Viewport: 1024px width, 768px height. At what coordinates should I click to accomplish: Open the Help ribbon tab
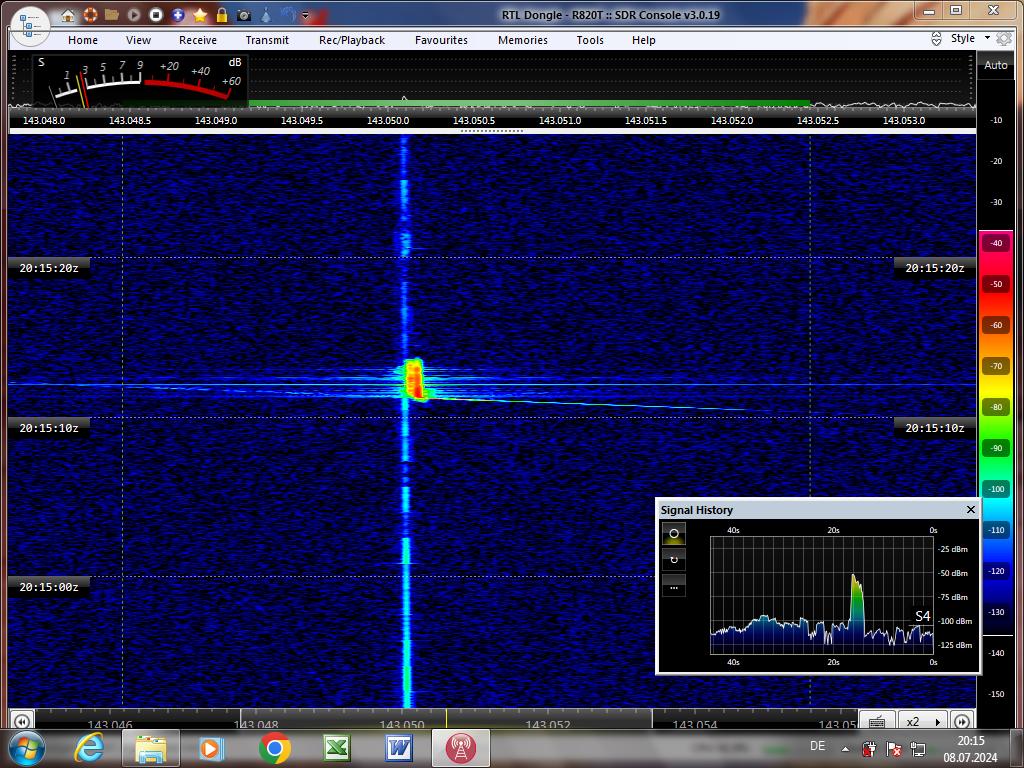pos(643,40)
